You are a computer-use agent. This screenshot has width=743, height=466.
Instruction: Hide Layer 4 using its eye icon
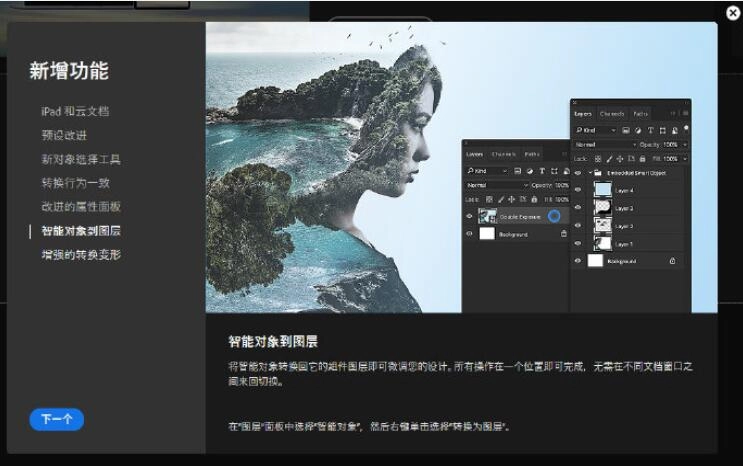pyautogui.click(x=578, y=190)
